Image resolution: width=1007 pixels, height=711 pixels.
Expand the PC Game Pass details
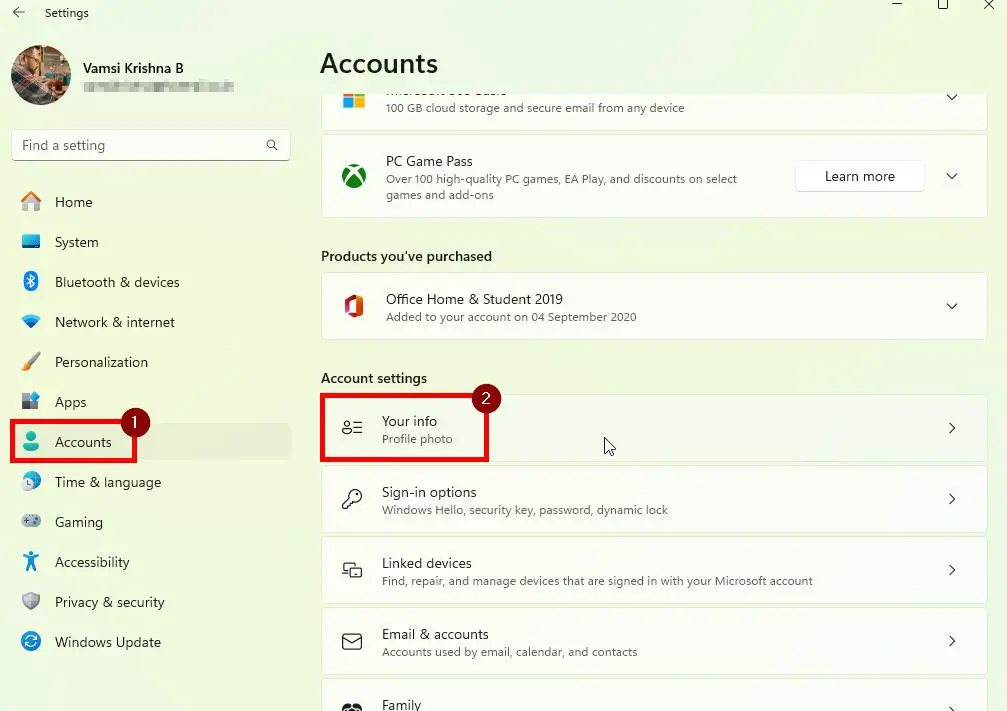pos(951,176)
